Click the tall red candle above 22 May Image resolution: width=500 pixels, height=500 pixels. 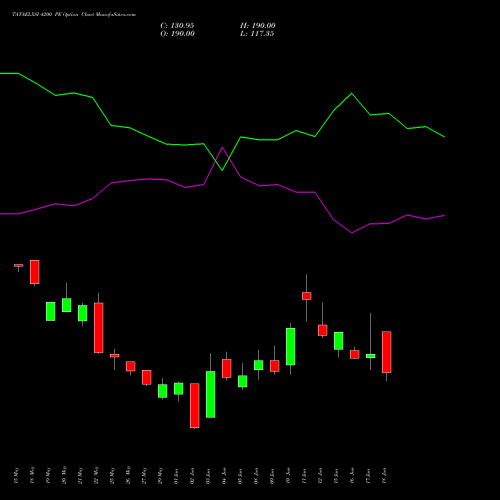point(99,328)
